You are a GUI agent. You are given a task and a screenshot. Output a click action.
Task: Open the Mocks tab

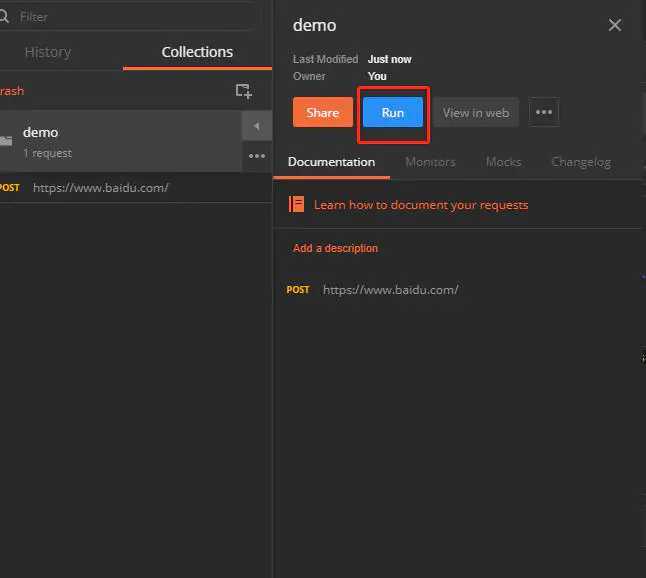point(503,162)
